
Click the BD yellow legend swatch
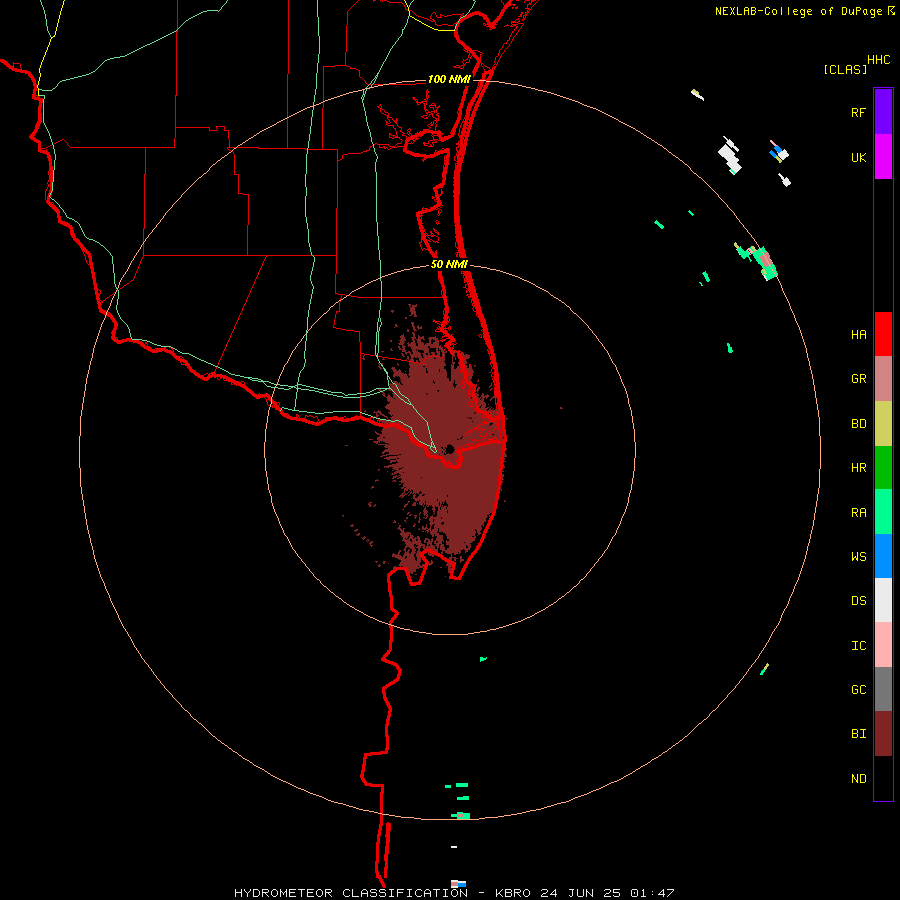pyautogui.click(x=883, y=424)
